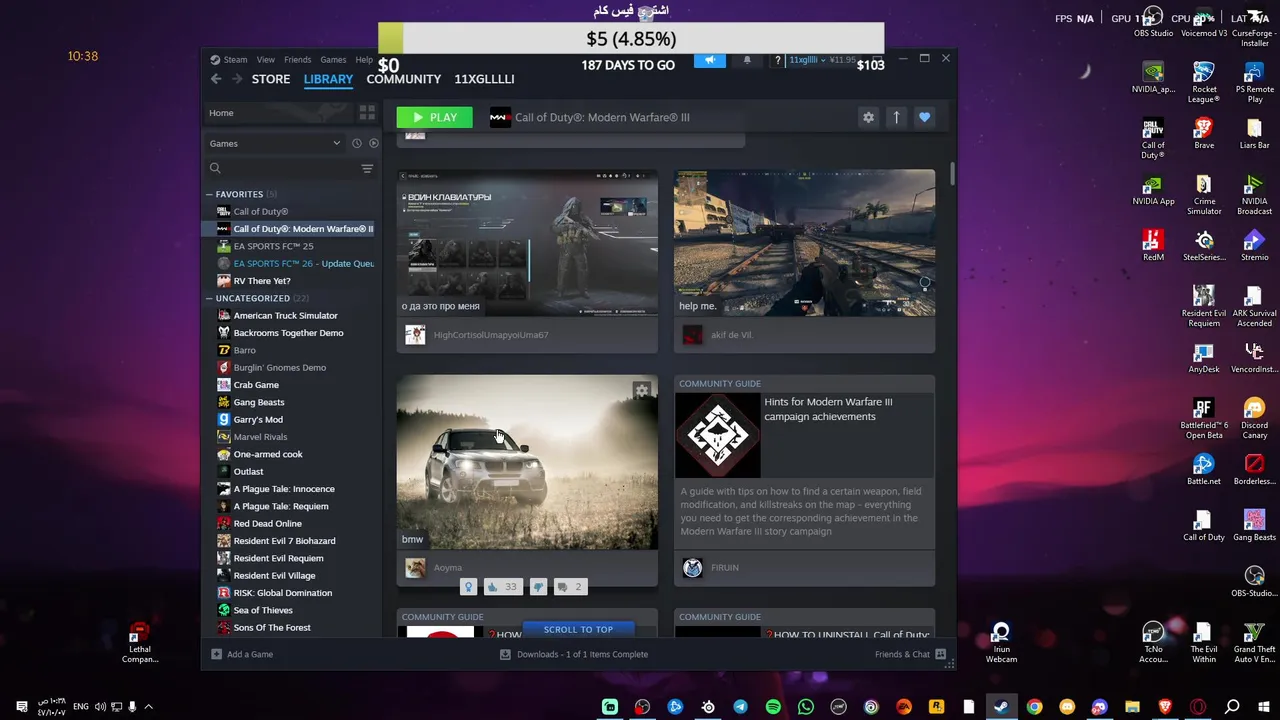Open the Brave desktop shortcut
The width and height of the screenshot is (1280, 720).
point(1204,134)
